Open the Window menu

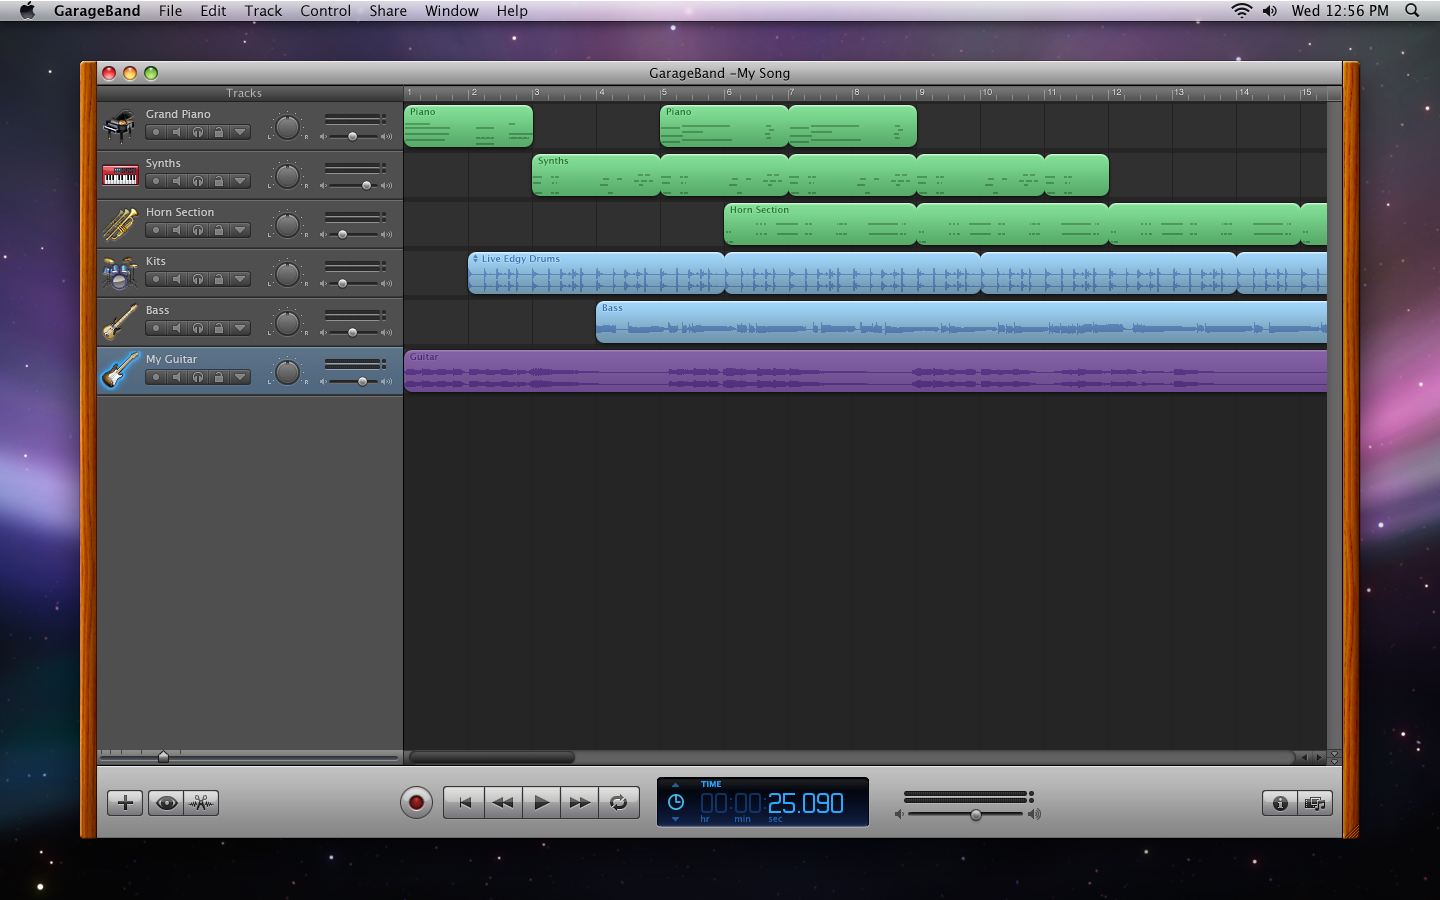tap(452, 11)
